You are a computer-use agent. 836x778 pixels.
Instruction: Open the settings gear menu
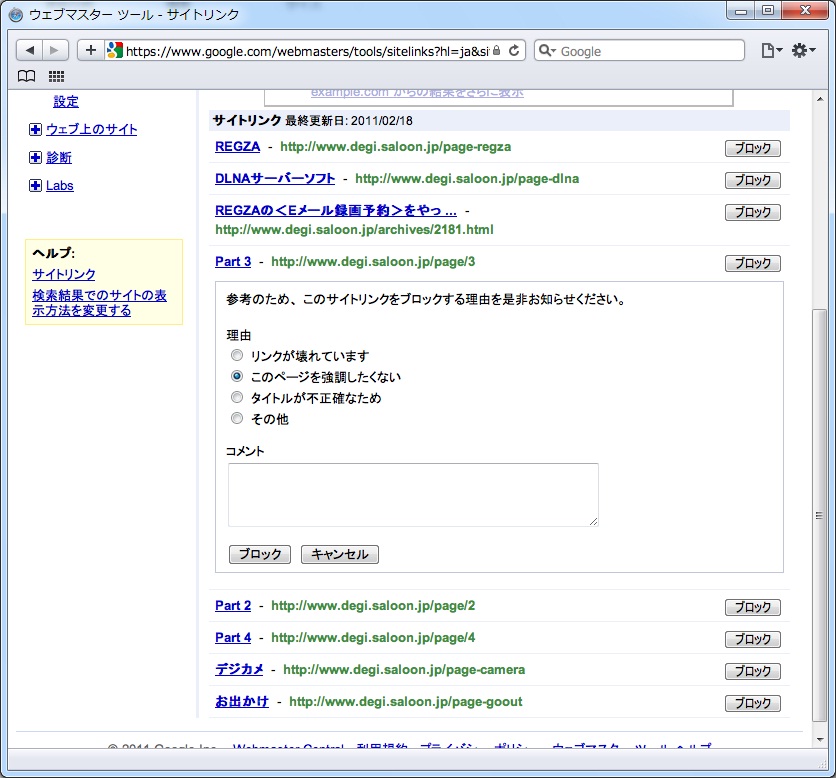click(803, 51)
